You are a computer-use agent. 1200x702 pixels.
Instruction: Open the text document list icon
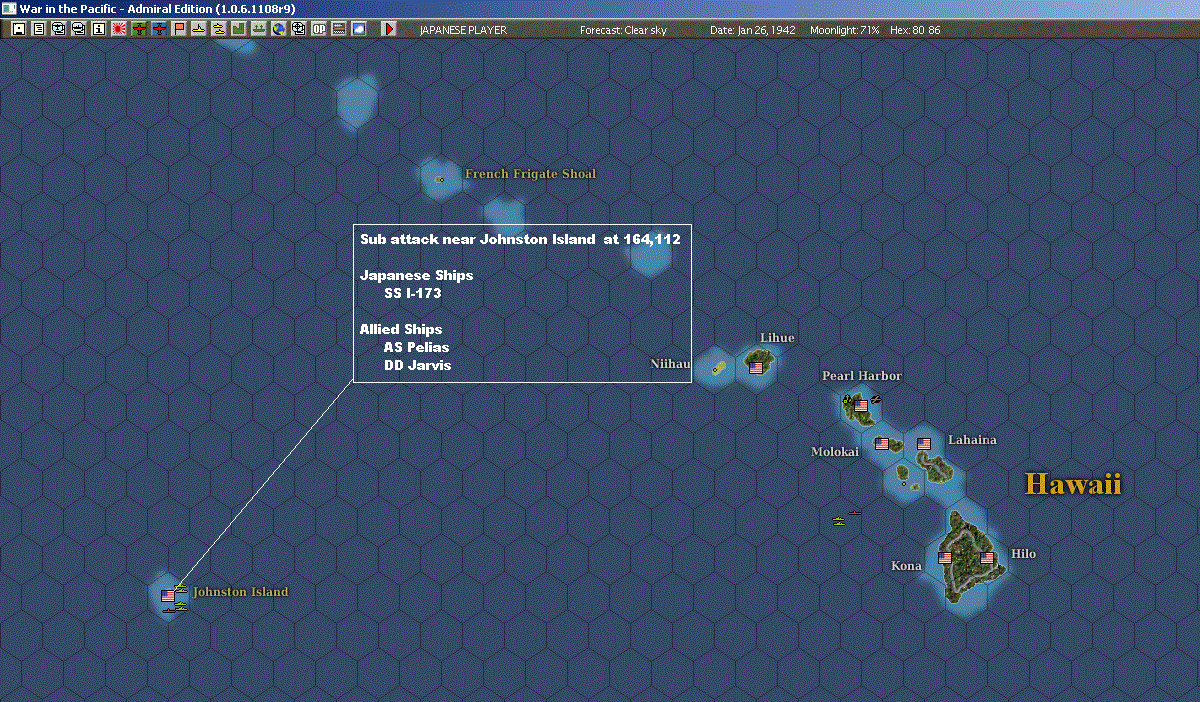(x=38, y=29)
